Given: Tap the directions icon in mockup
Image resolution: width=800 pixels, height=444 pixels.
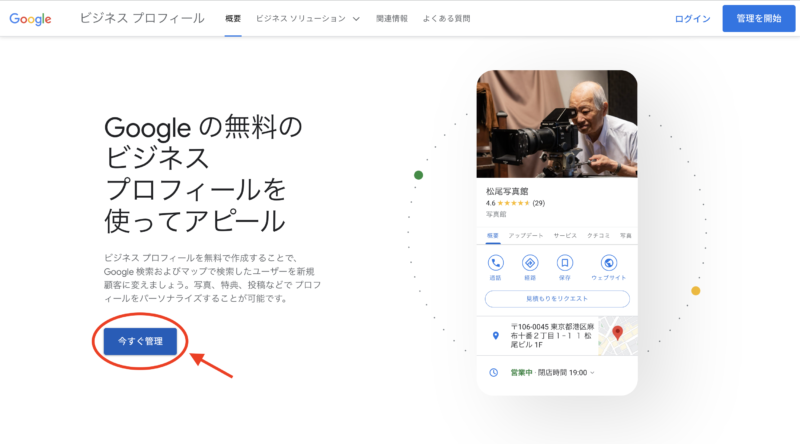Looking at the screenshot, I should pyautogui.click(x=530, y=263).
